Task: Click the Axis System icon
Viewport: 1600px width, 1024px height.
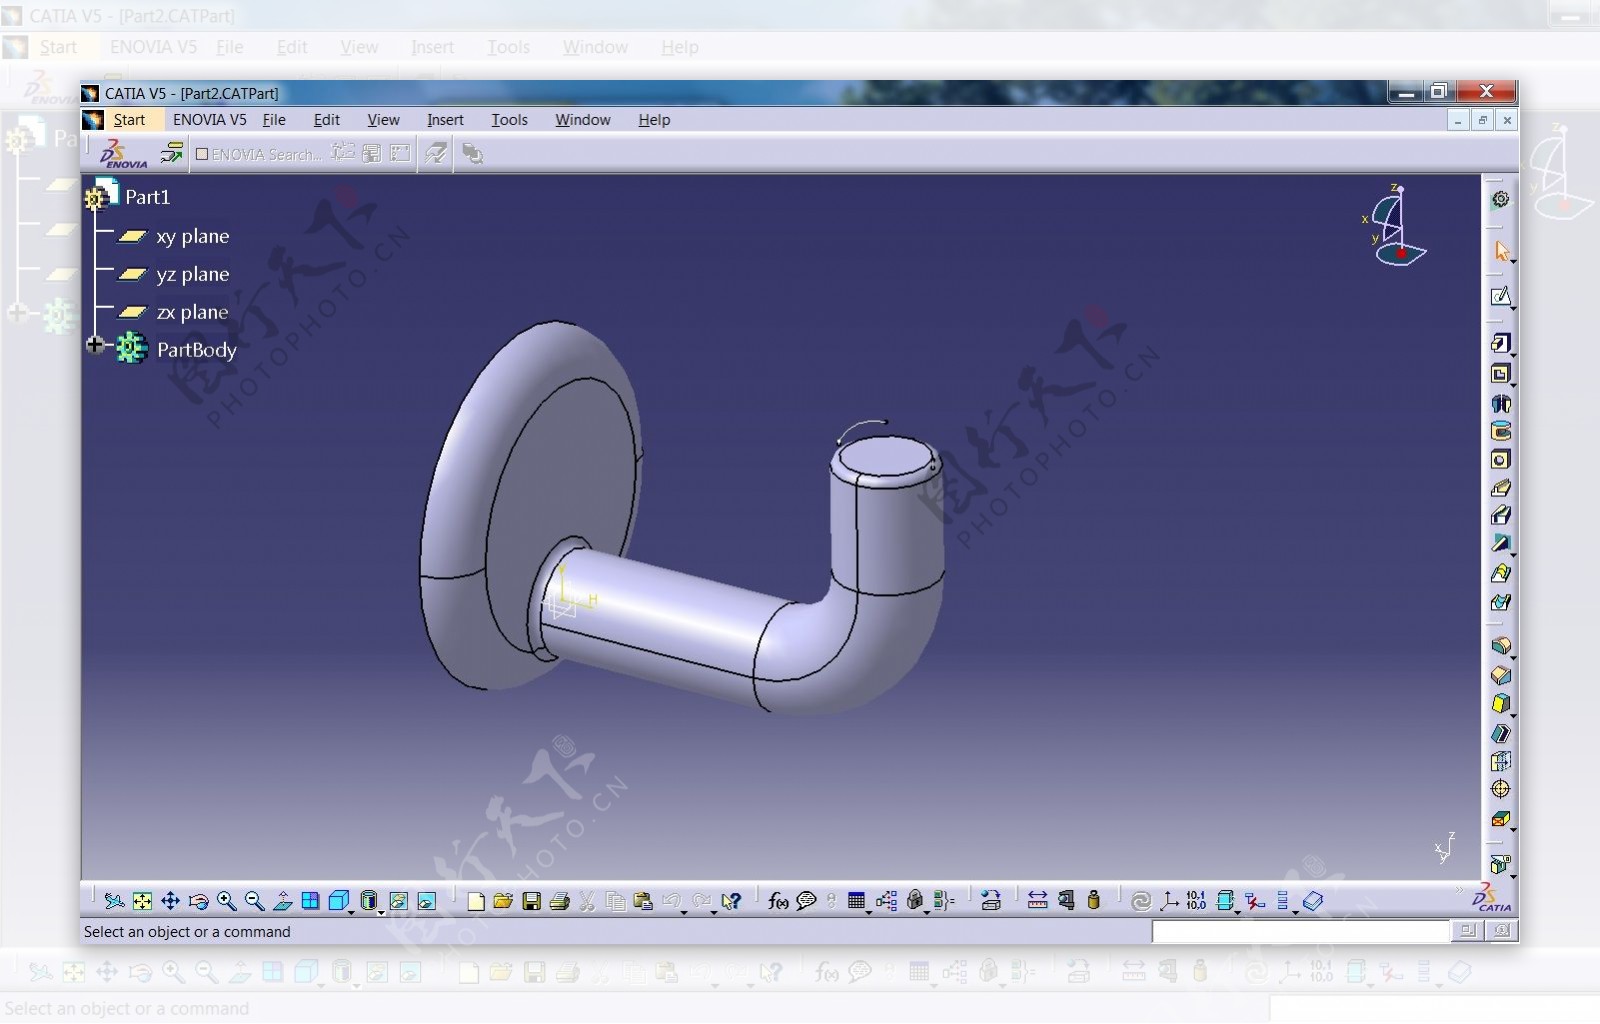Action: click(x=1169, y=901)
